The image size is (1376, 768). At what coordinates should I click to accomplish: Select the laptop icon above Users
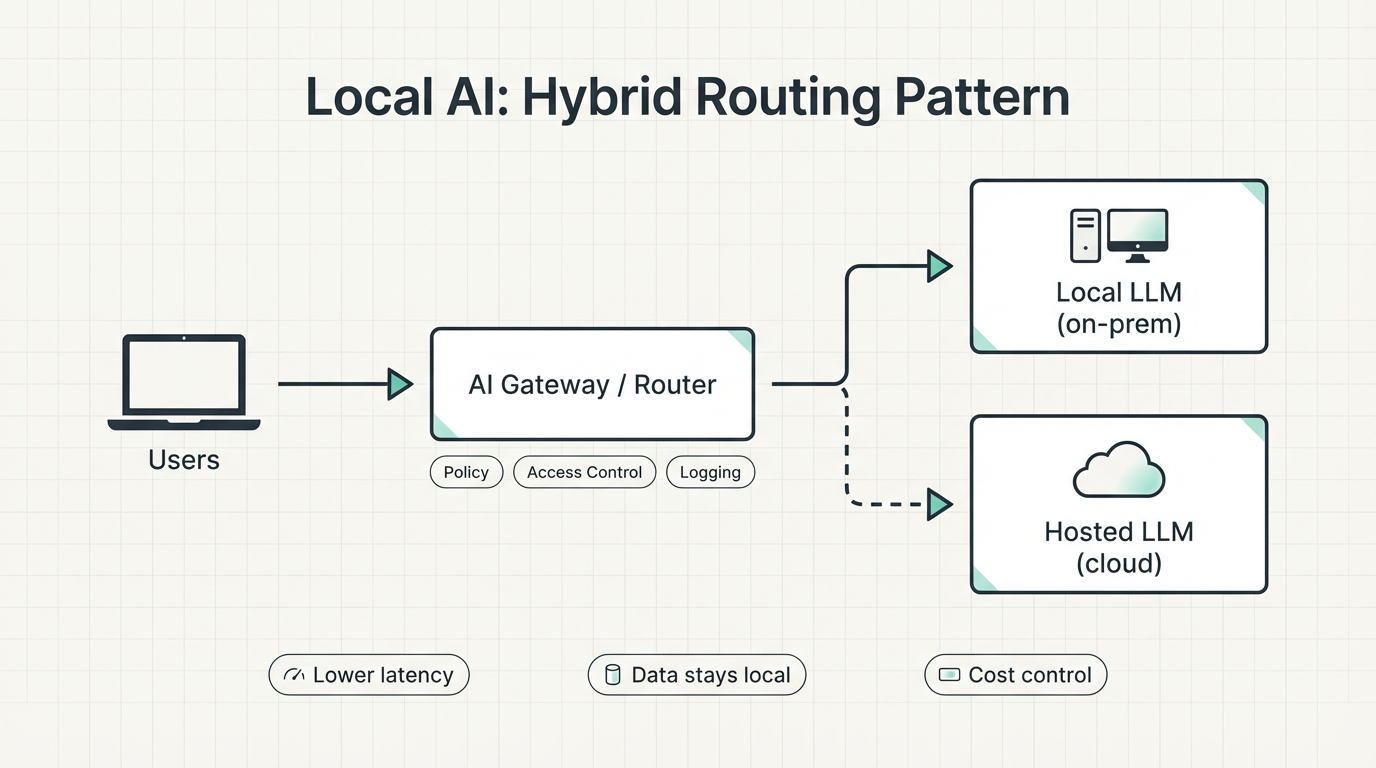click(184, 380)
